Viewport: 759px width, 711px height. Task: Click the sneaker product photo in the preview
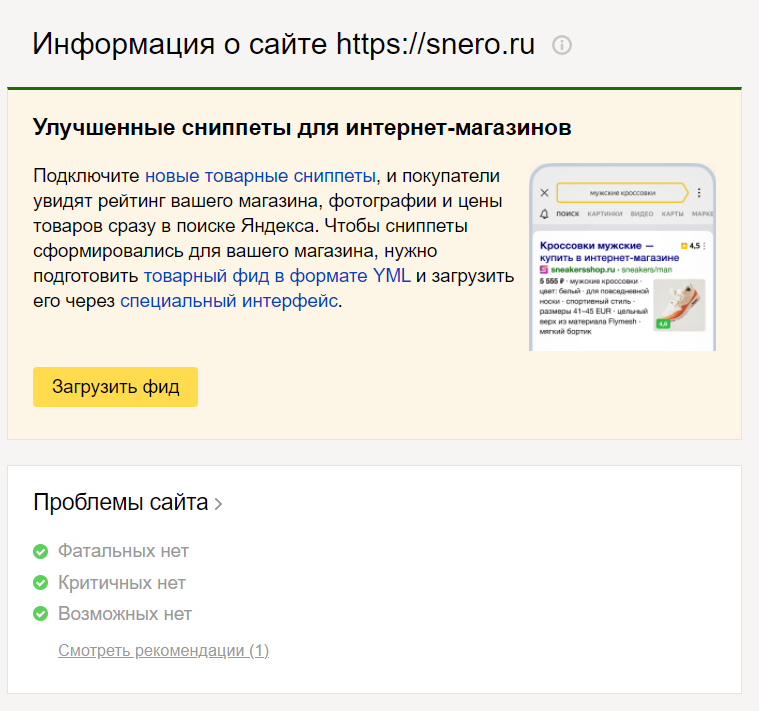coord(679,304)
